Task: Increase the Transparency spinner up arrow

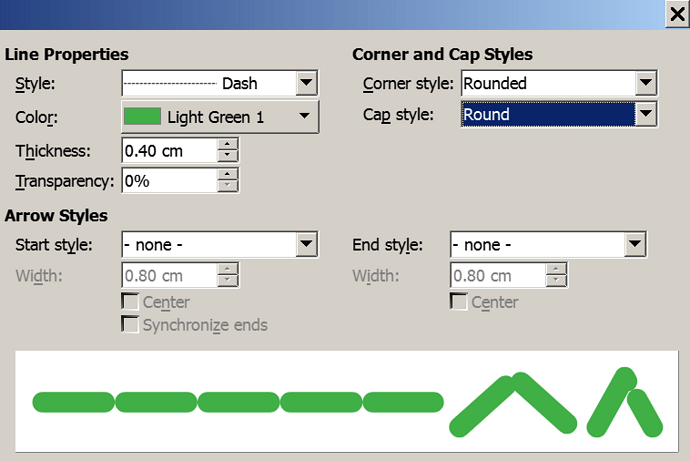Action: click(x=228, y=175)
